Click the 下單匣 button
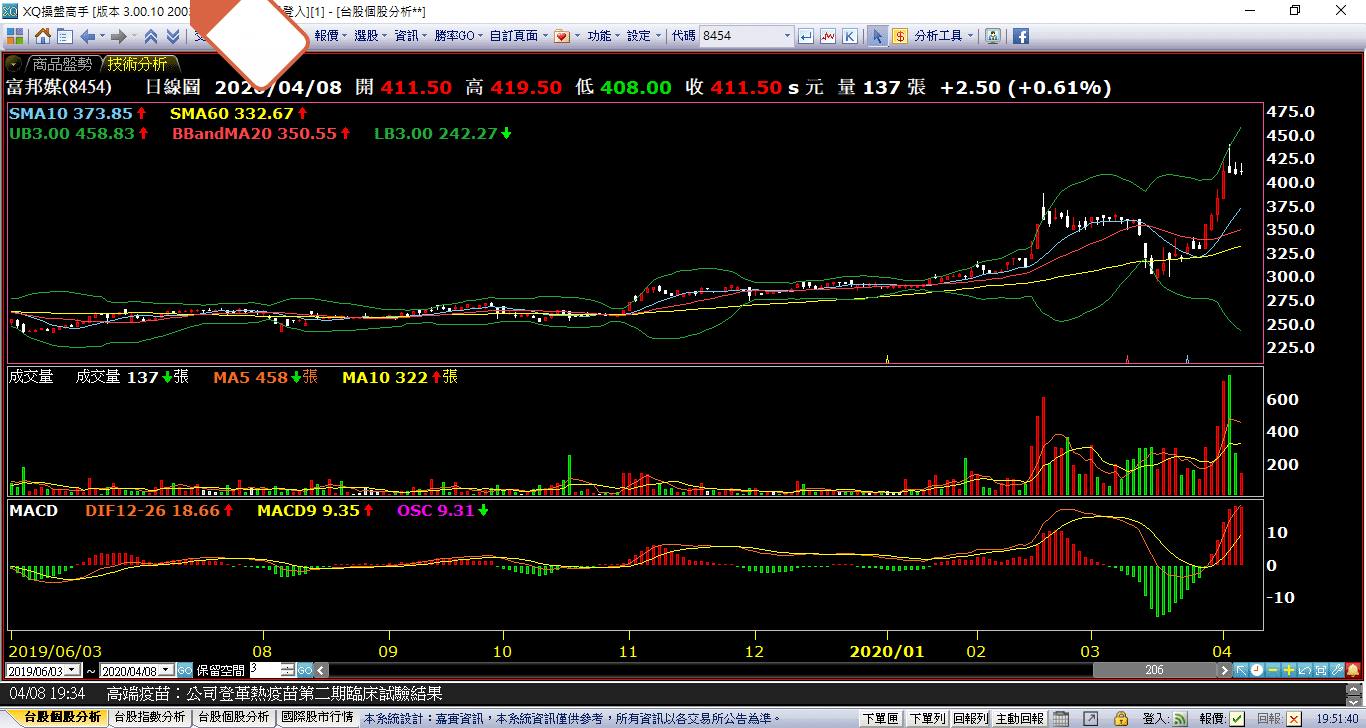Viewport: 1366px width, 728px height. click(879, 718)
